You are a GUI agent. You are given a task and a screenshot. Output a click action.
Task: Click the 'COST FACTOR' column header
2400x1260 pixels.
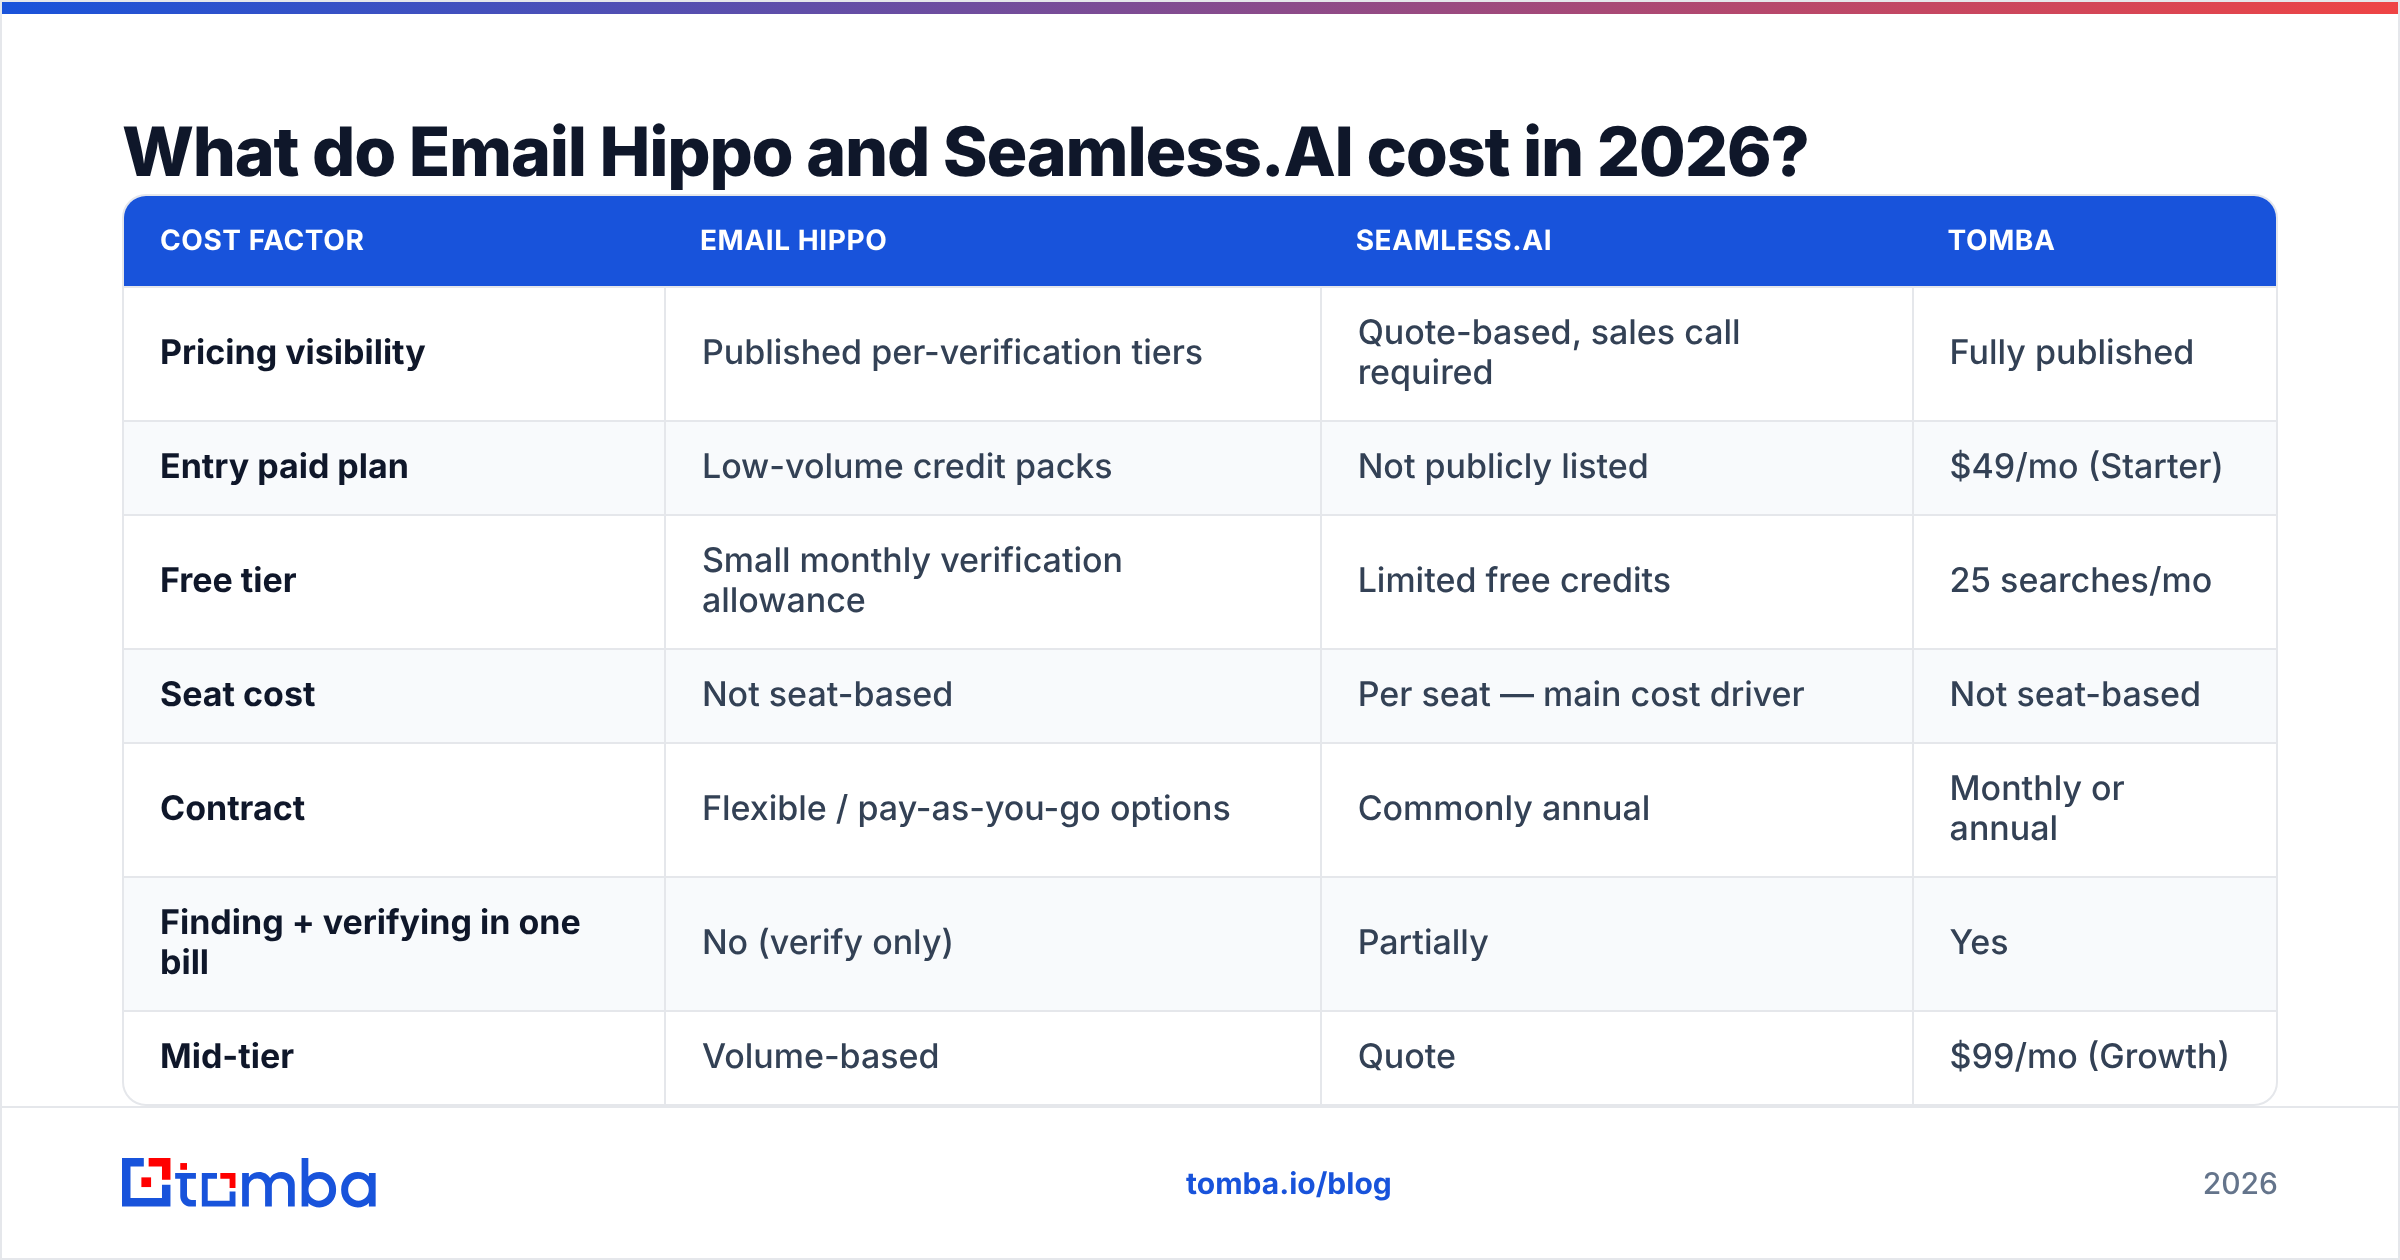(x=262, y=240)
